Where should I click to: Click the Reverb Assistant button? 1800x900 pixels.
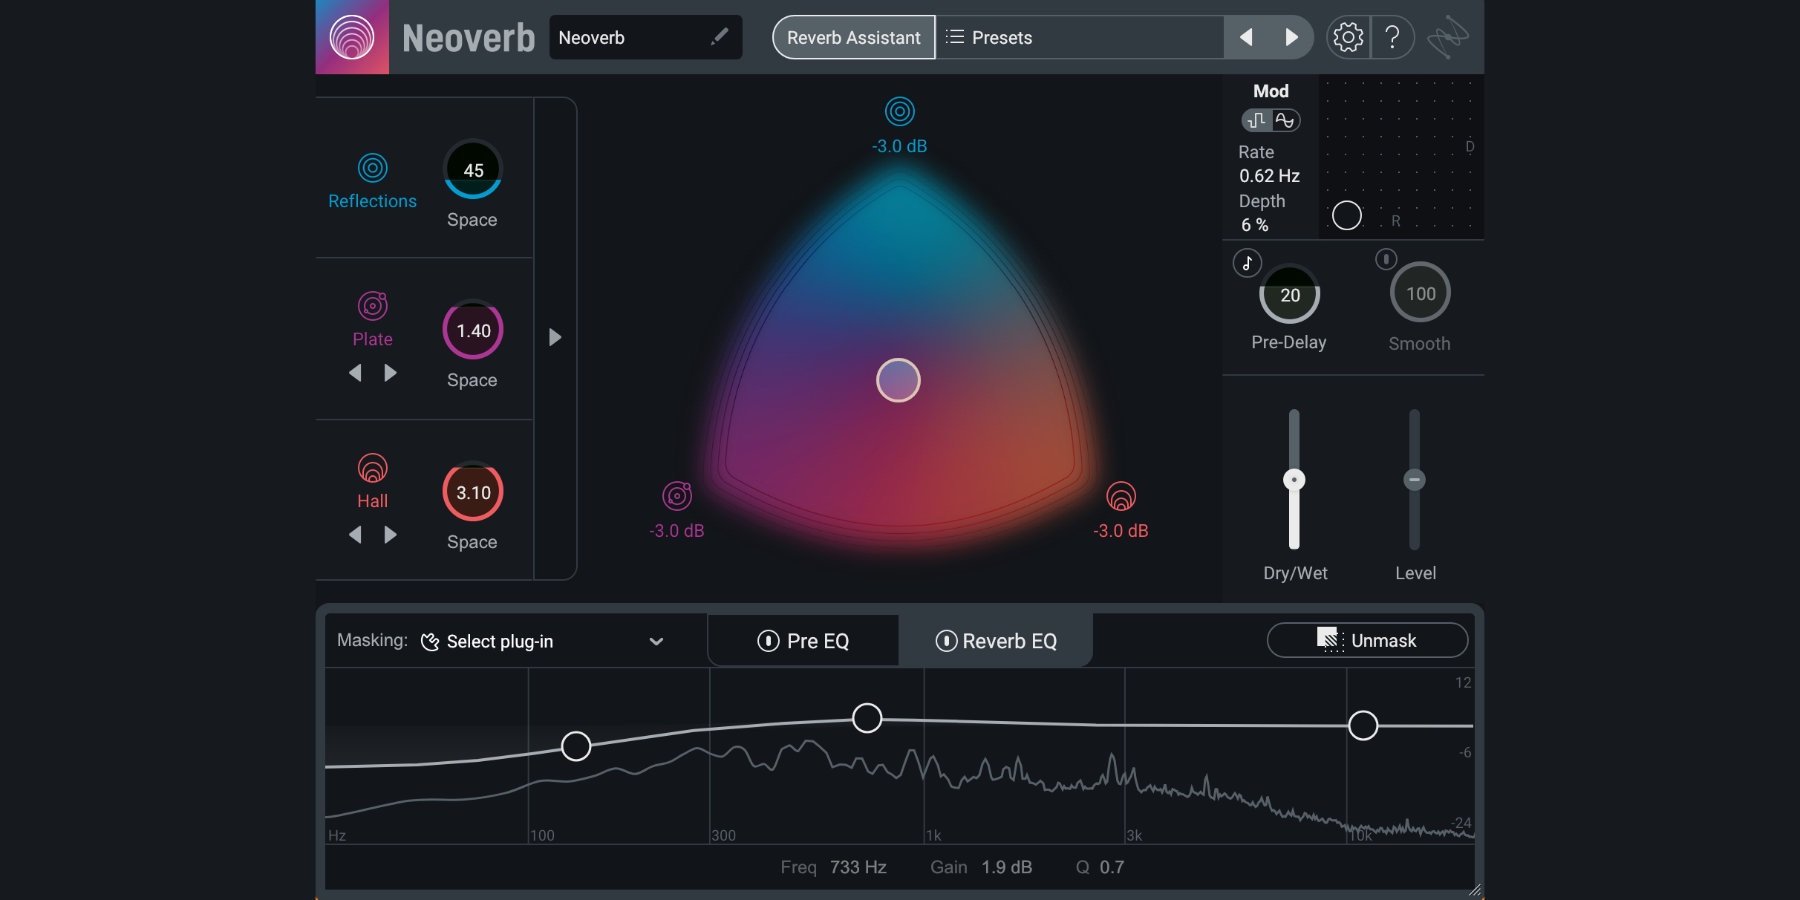853,38
